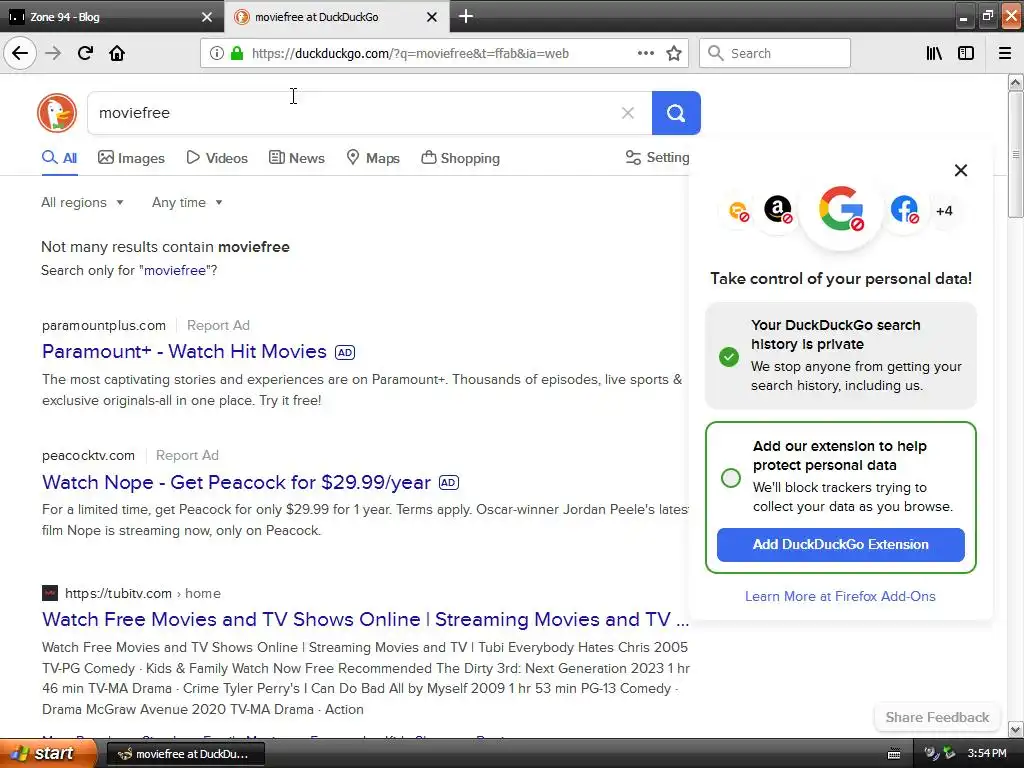Toggle the sidebar view icon
The height and width of the screenshot is (768, 1024).
point(966,53)
